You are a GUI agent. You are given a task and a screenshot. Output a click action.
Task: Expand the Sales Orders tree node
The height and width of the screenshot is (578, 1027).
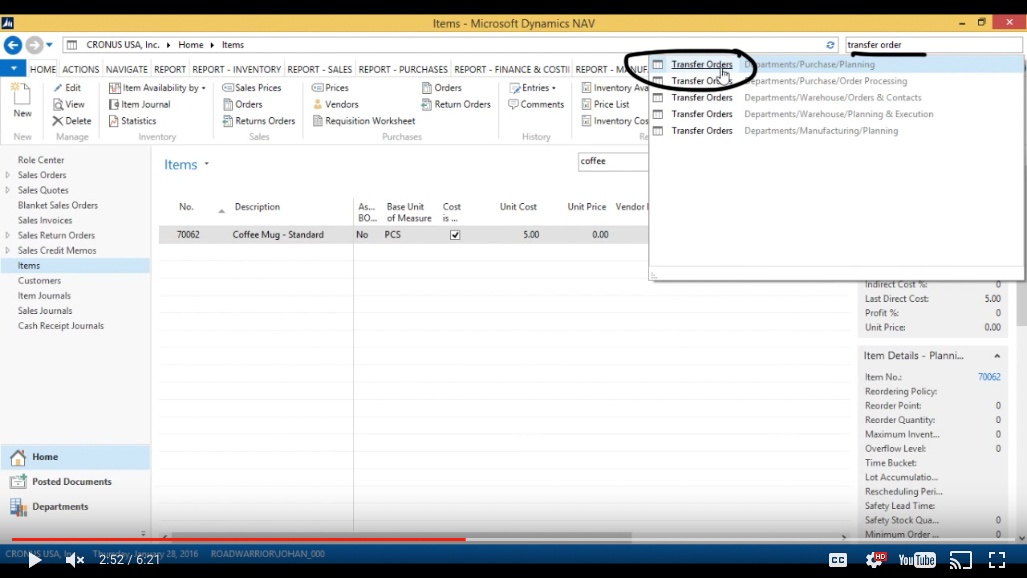coord(7,175)
